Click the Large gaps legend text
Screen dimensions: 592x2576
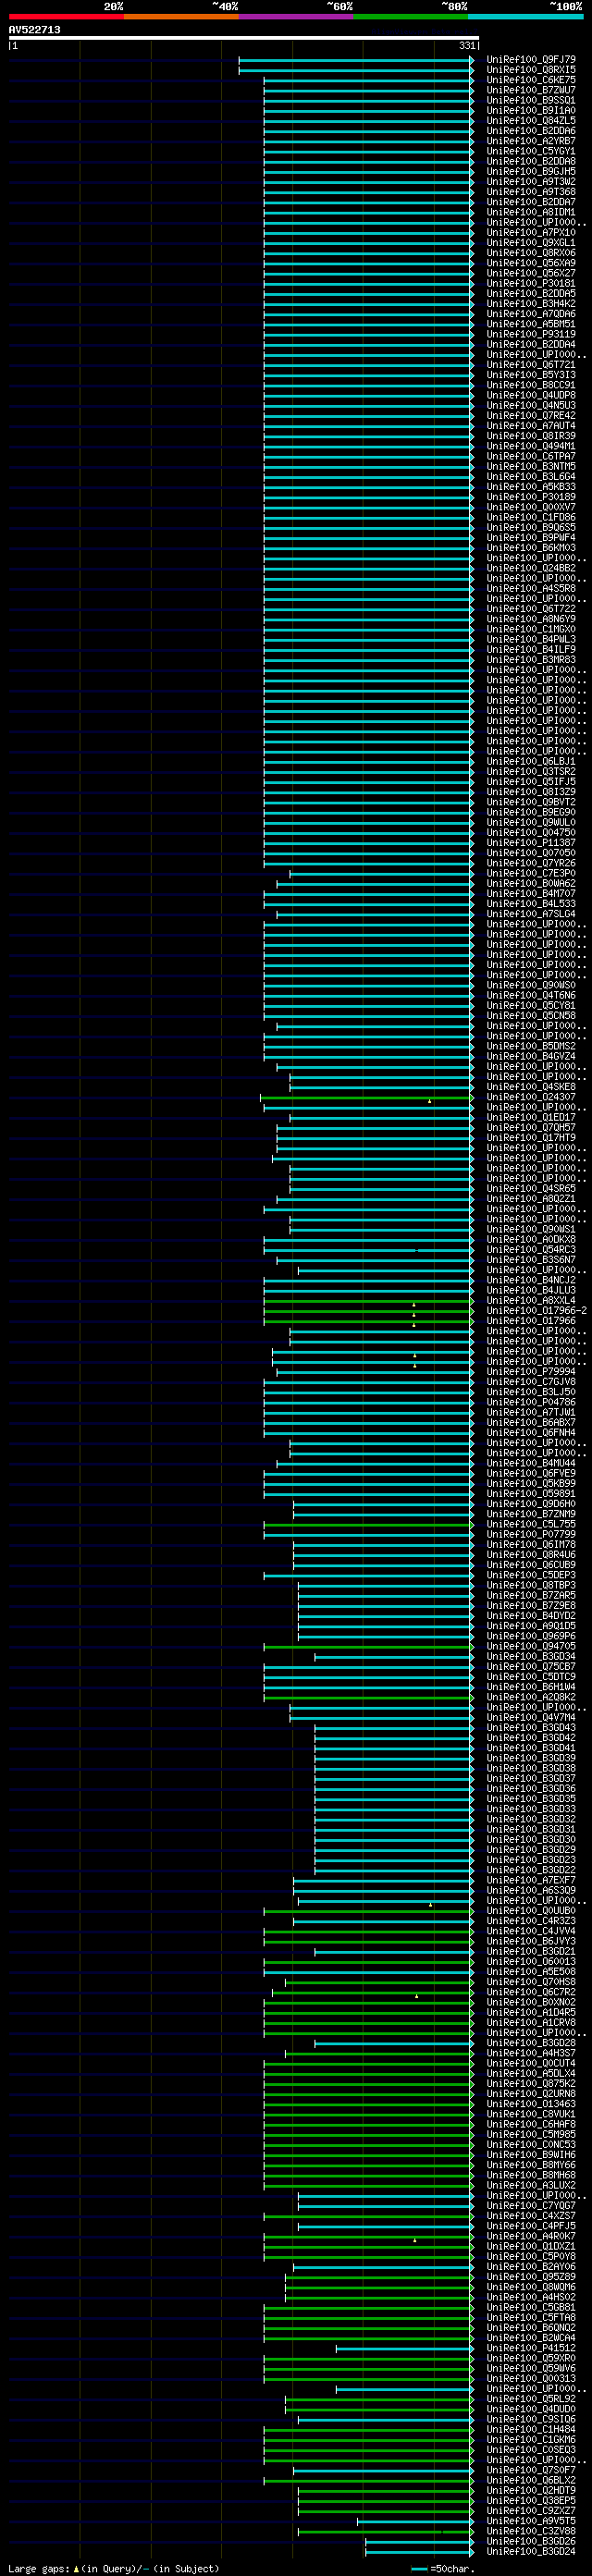pos(39,2568)
